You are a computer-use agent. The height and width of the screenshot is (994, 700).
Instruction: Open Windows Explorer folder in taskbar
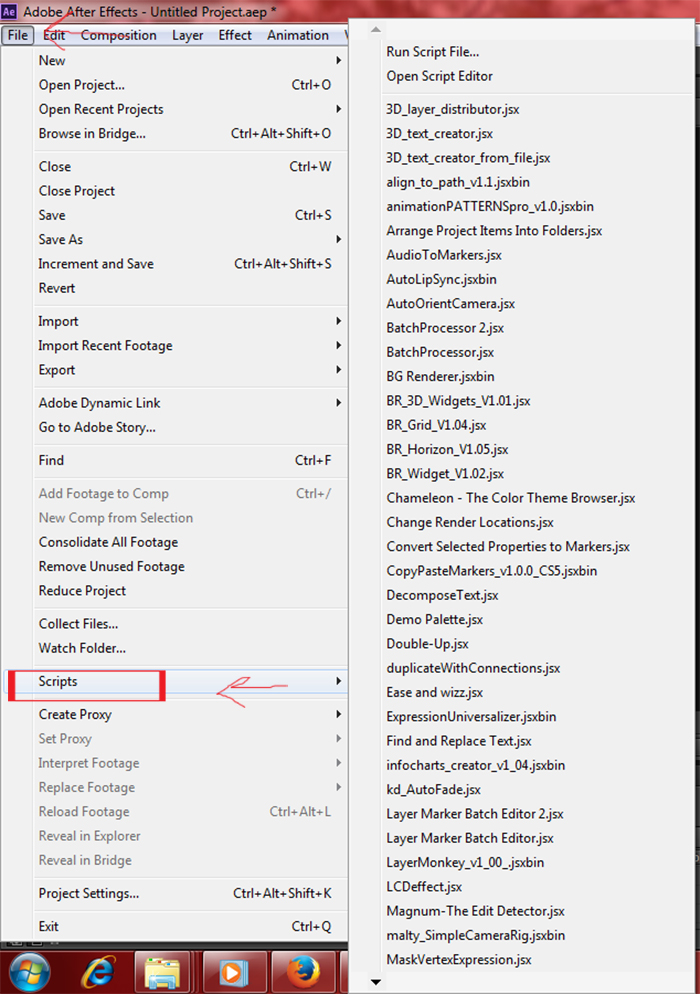click(162, 972)
